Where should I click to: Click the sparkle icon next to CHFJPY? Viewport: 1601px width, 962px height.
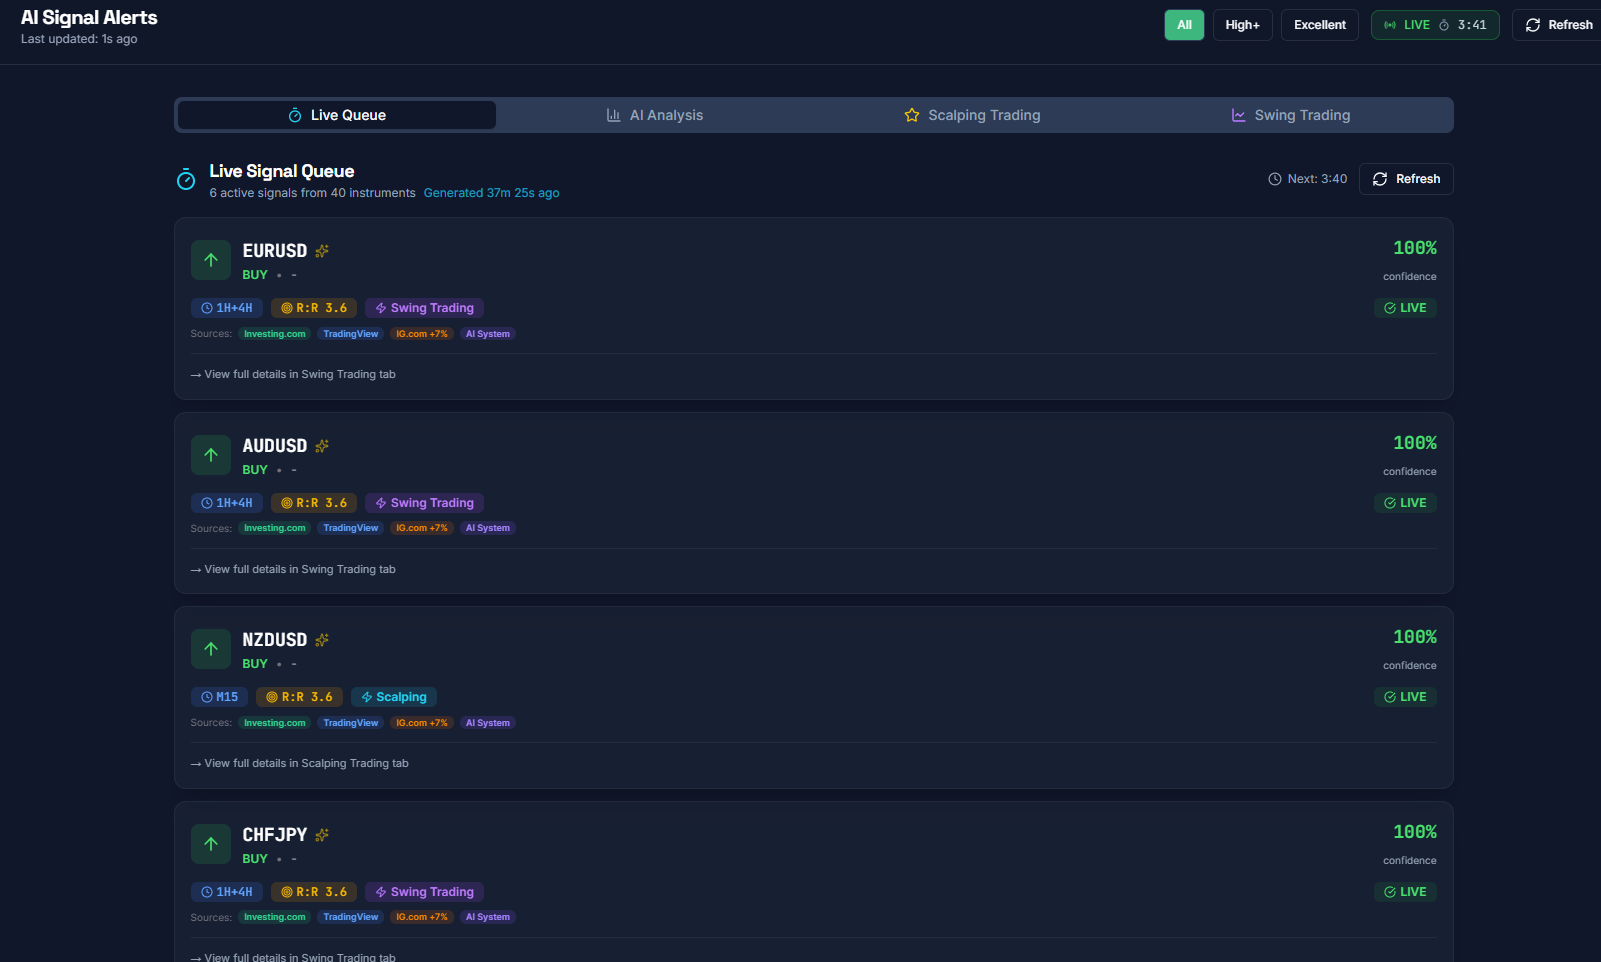point(322,835)
